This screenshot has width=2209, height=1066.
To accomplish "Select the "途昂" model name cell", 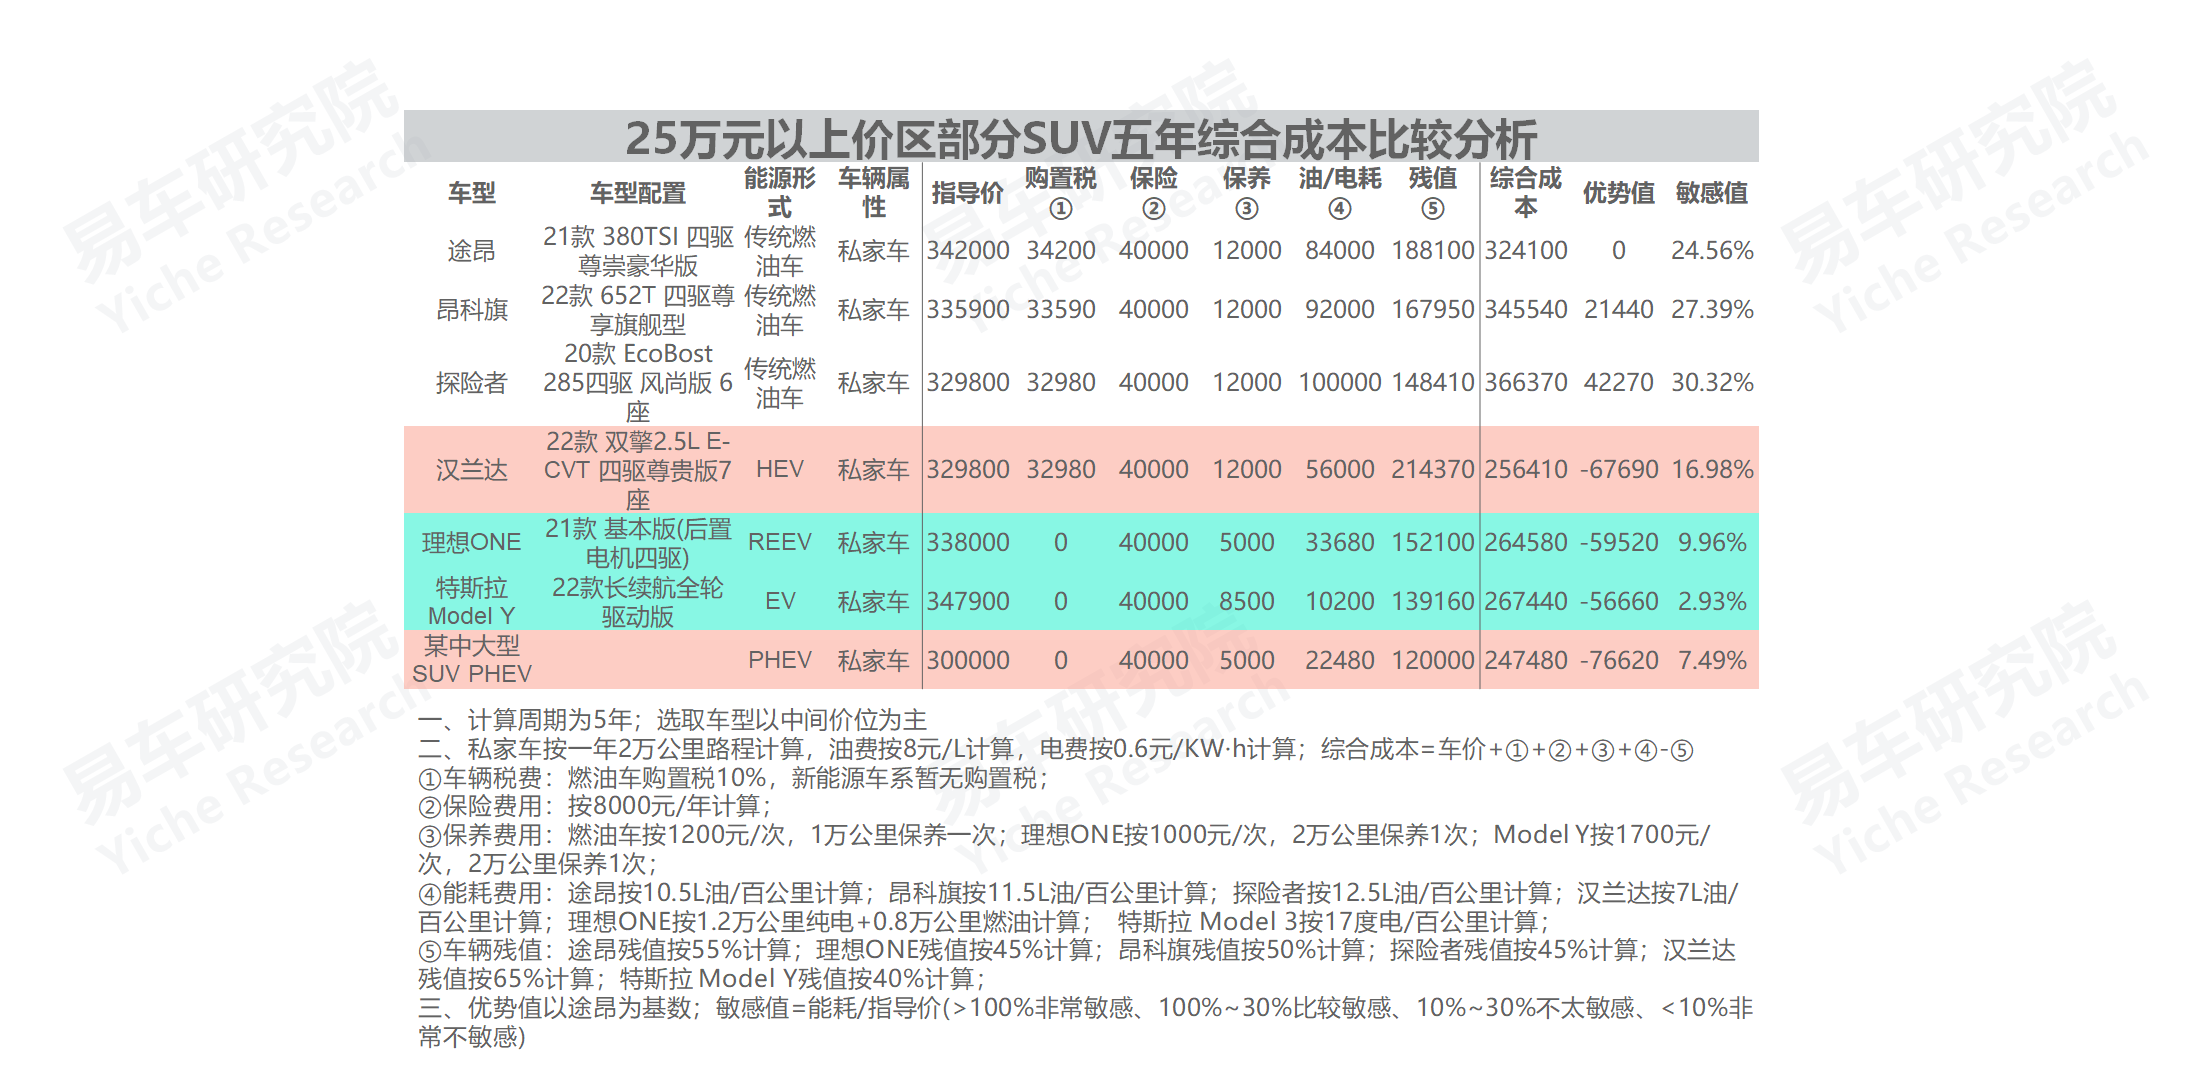I will (472, 251).
